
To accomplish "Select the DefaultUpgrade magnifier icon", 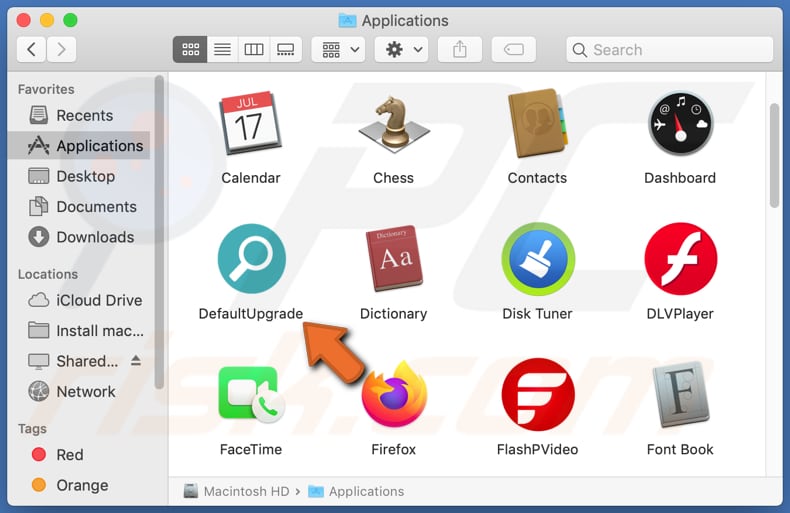I will 251,259.
